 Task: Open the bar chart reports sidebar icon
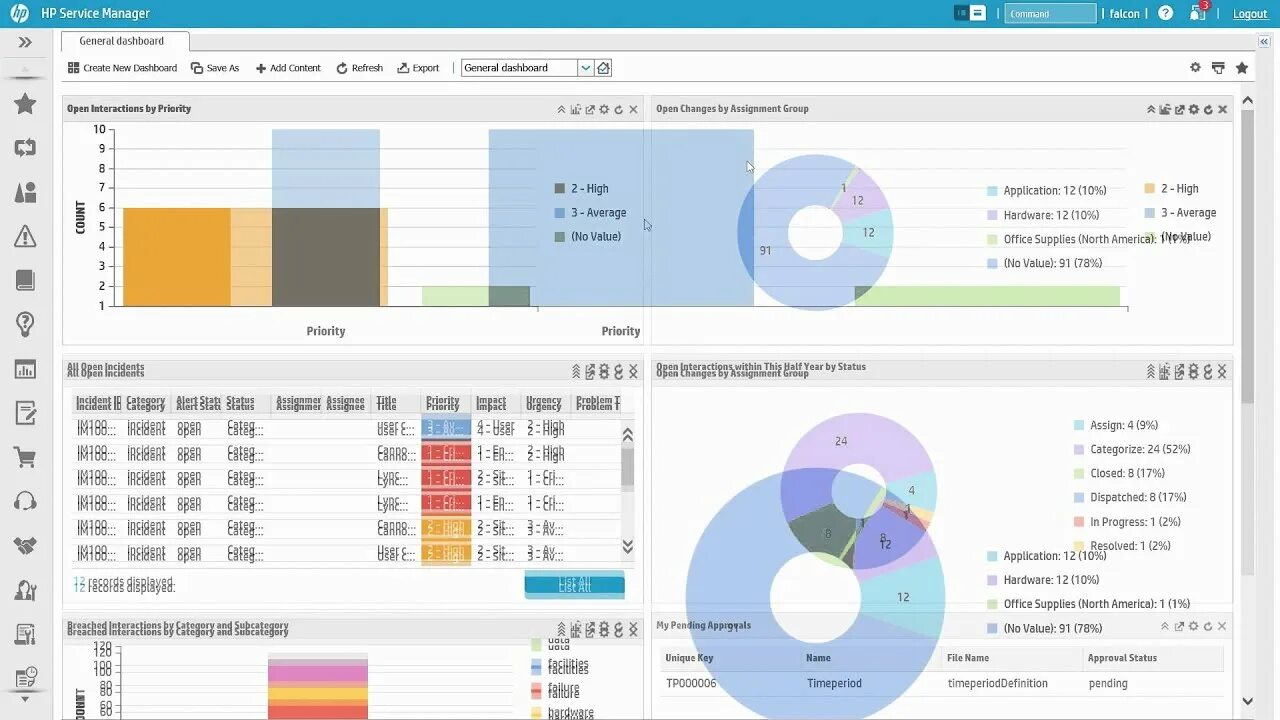click(25, 369)
